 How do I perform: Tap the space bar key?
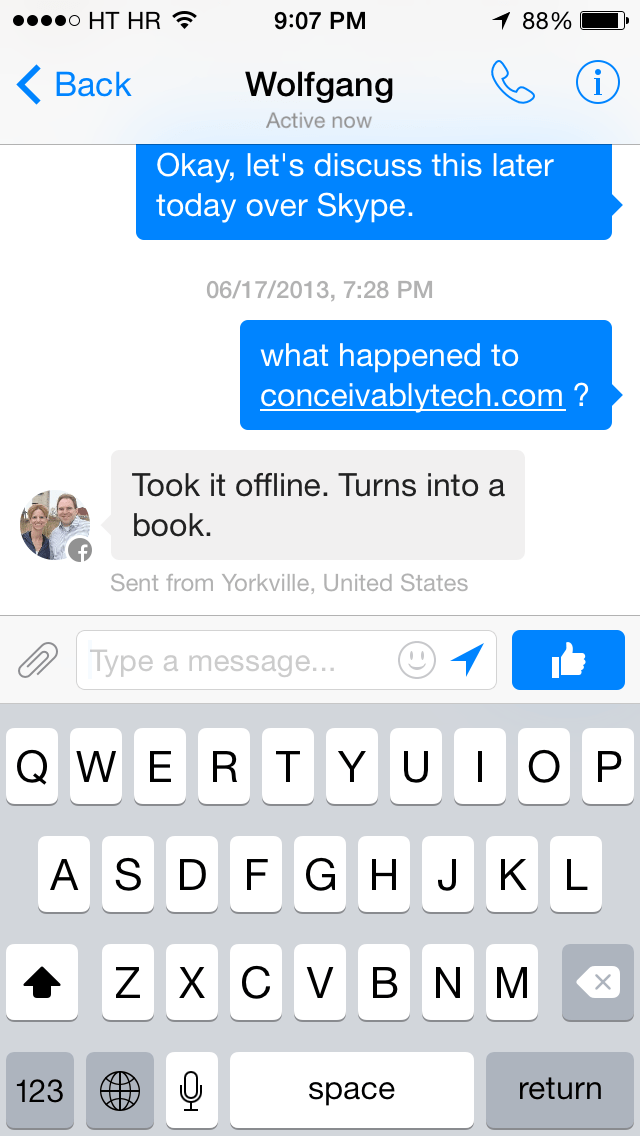coord(352,1090)
